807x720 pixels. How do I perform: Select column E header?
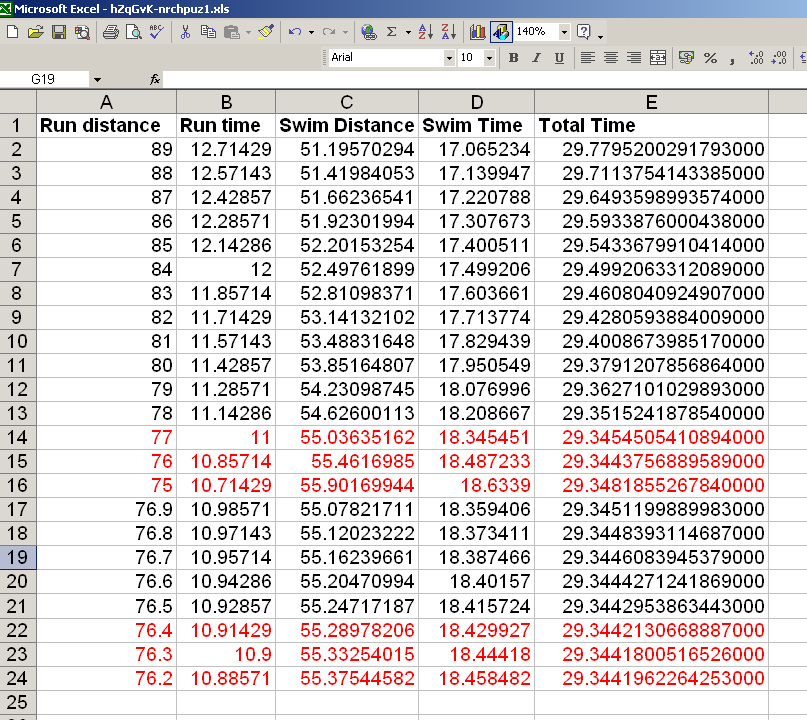(651, 102)
